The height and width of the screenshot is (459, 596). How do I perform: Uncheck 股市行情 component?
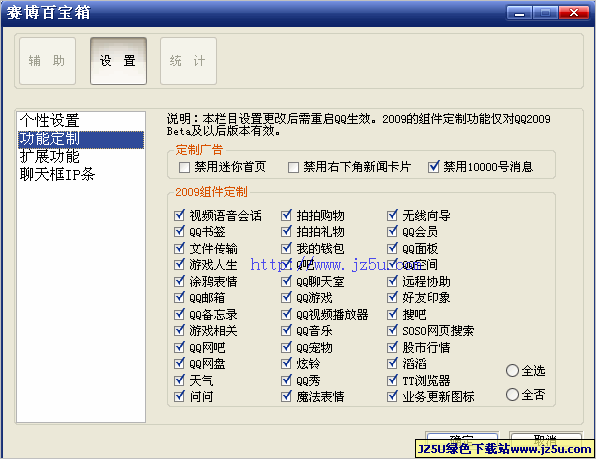coord(392,347)
